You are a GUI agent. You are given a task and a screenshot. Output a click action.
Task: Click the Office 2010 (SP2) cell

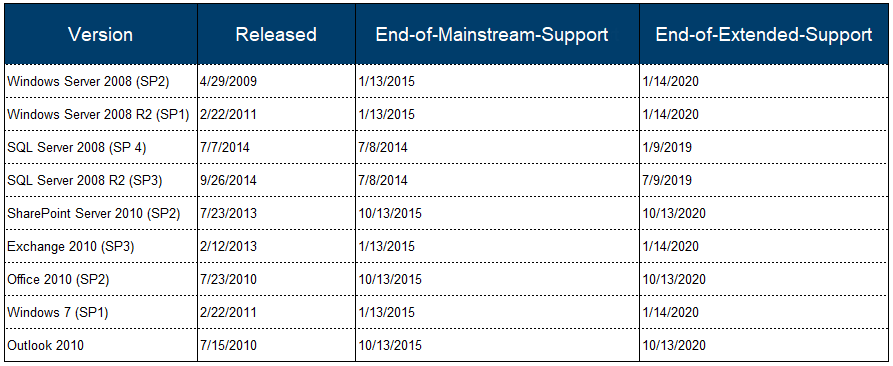[101, 279]
